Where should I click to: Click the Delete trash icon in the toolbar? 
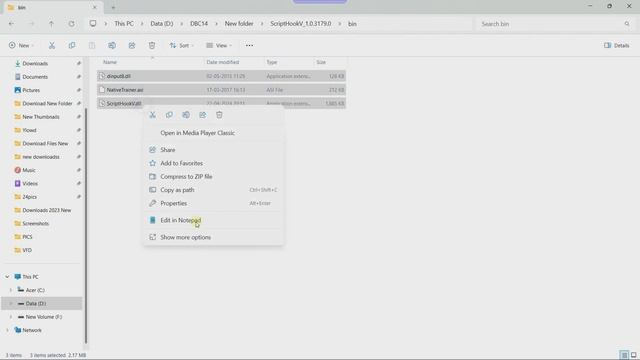[x=152, y=45]
